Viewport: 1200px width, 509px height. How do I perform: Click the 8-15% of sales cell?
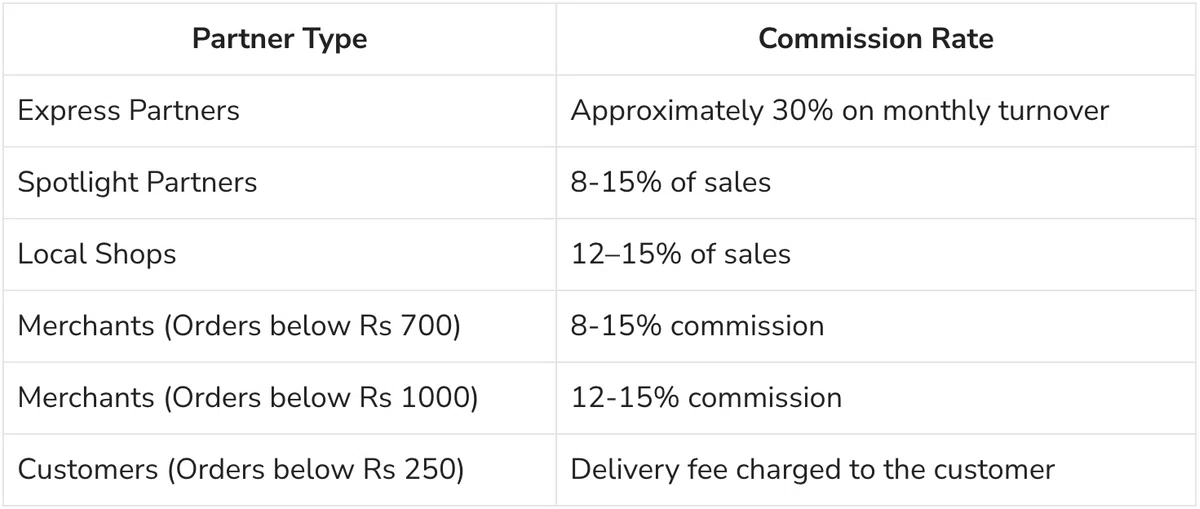[x=876, y=182]
